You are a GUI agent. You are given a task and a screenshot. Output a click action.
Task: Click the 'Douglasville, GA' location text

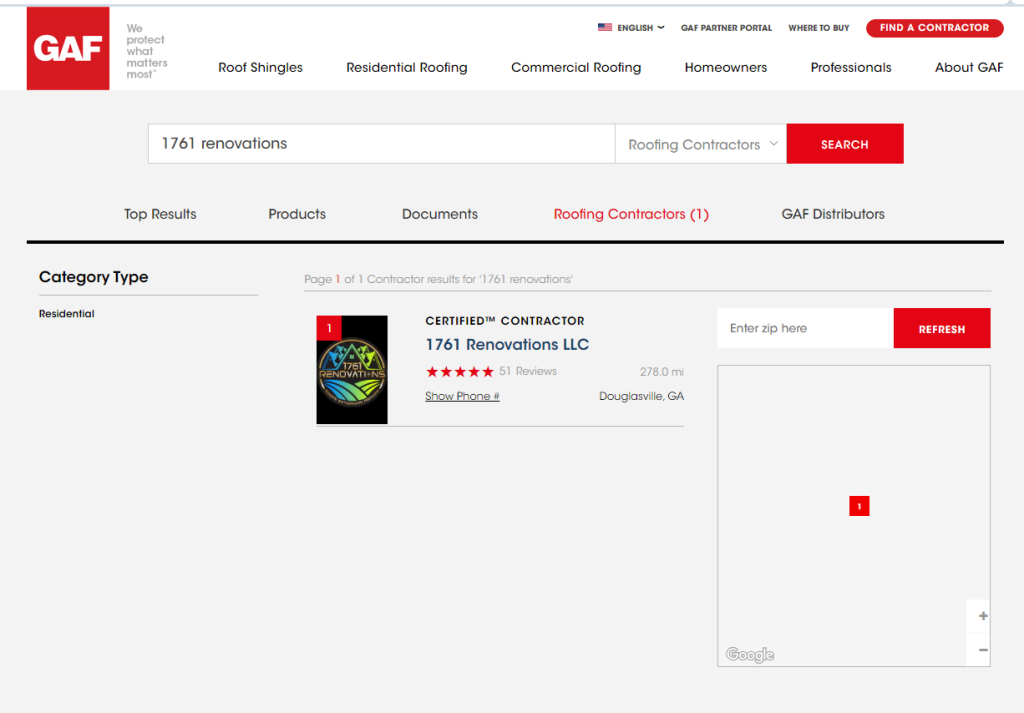coord(641,396)
